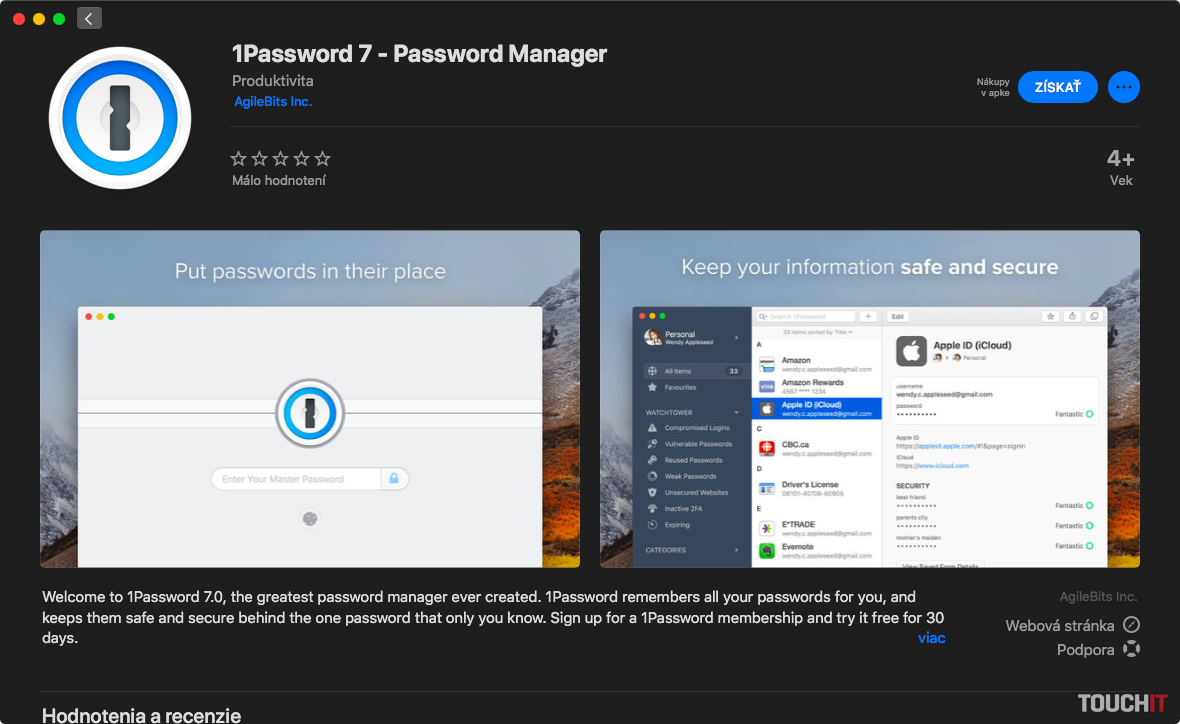Click the first rating star

tap(238, 158)
